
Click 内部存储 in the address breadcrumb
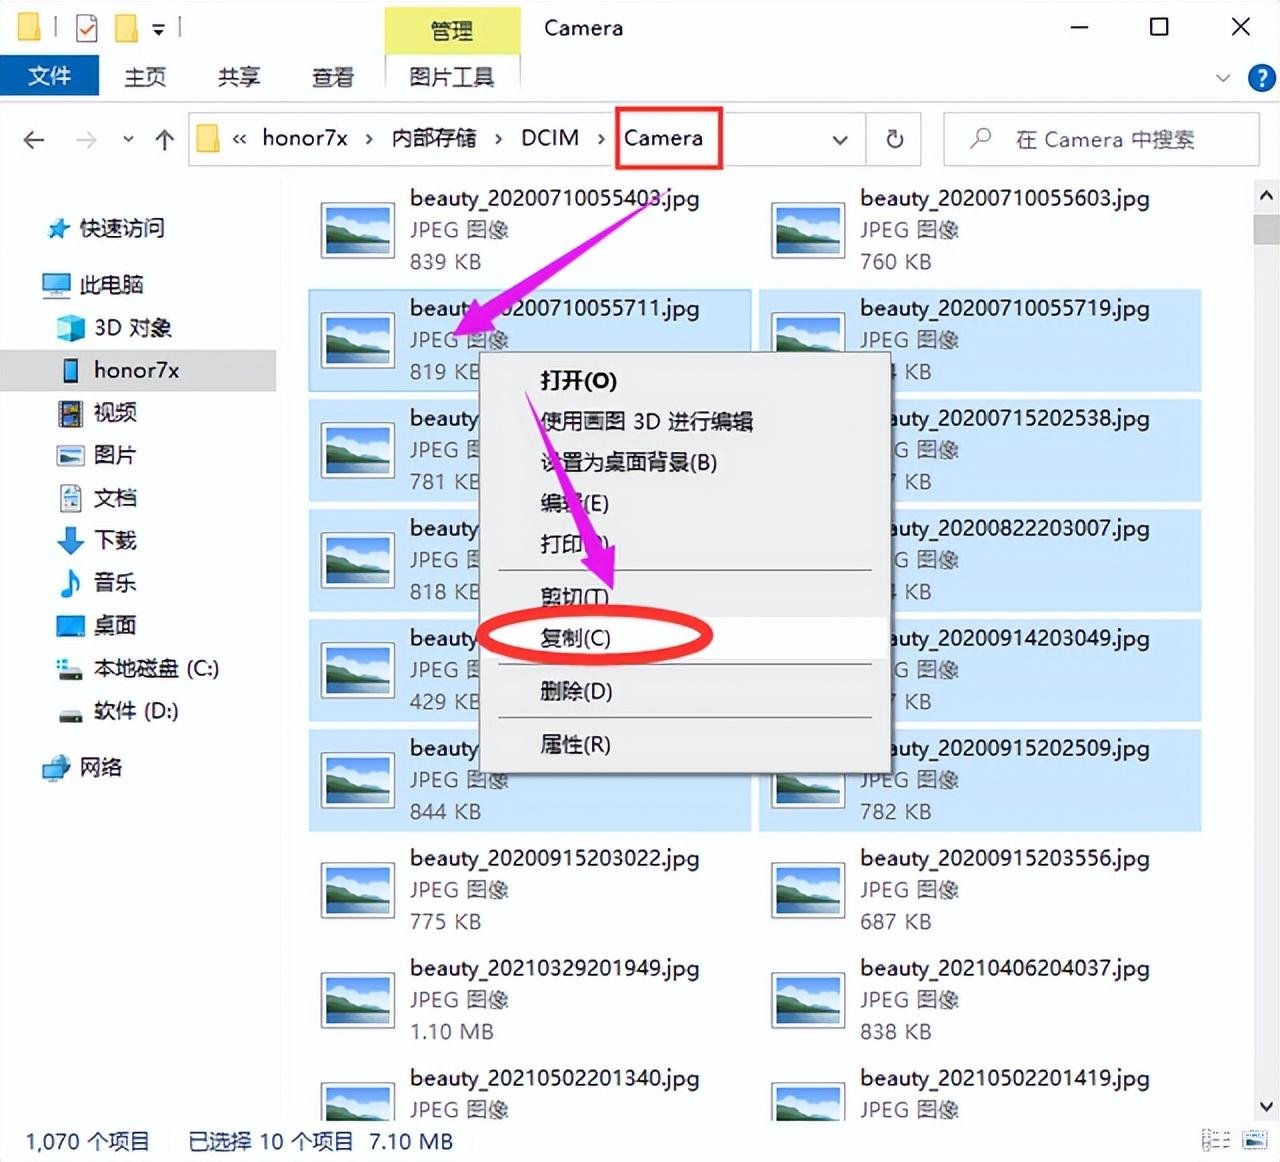(x=434, y=138)
